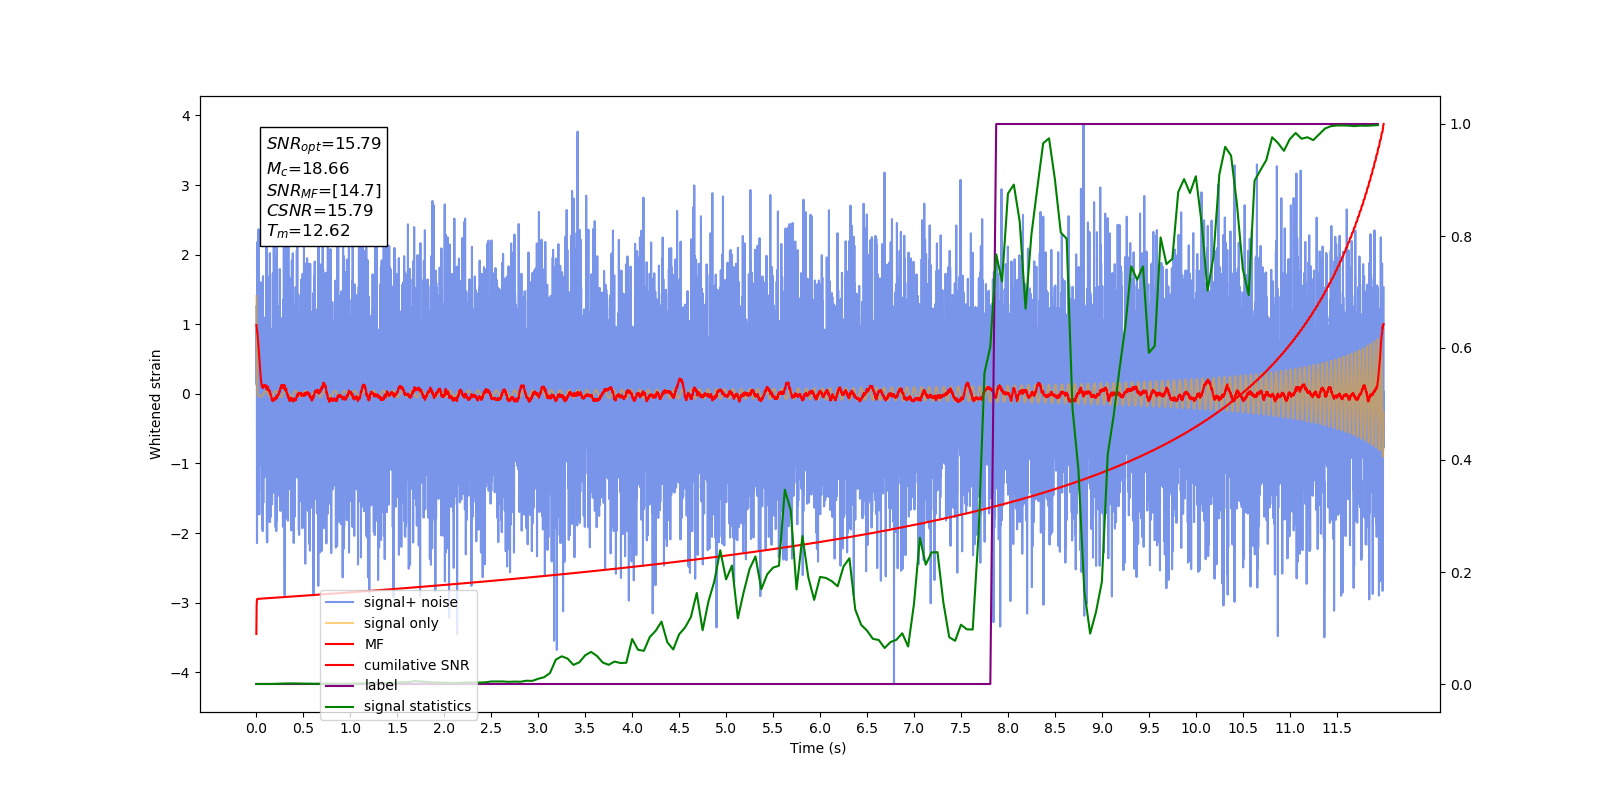1600x800 pixels.
Task: Click the left axis tick label 4
Action: [x=186, y=116]
